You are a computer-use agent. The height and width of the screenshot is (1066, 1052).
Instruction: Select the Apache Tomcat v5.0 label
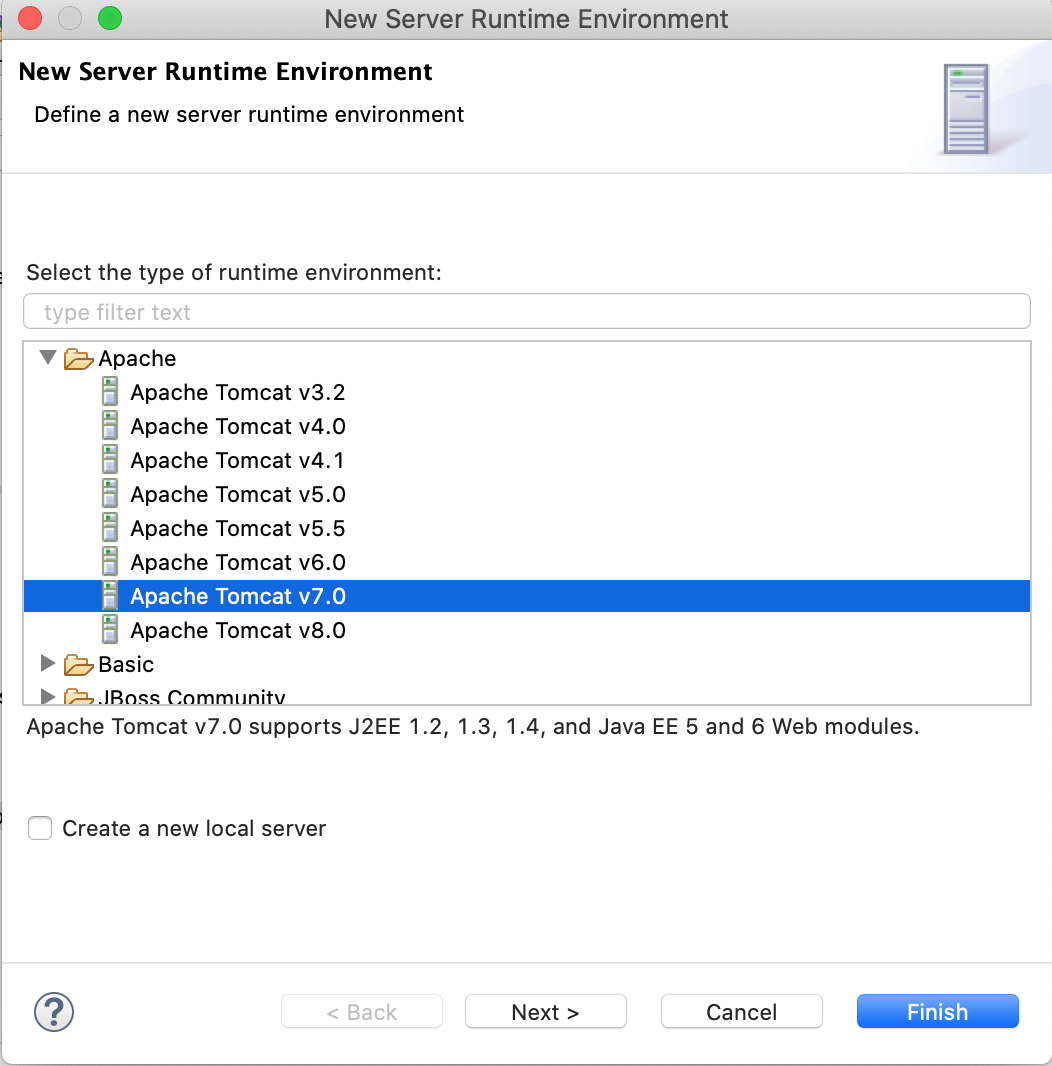click(x=238, y=494)
